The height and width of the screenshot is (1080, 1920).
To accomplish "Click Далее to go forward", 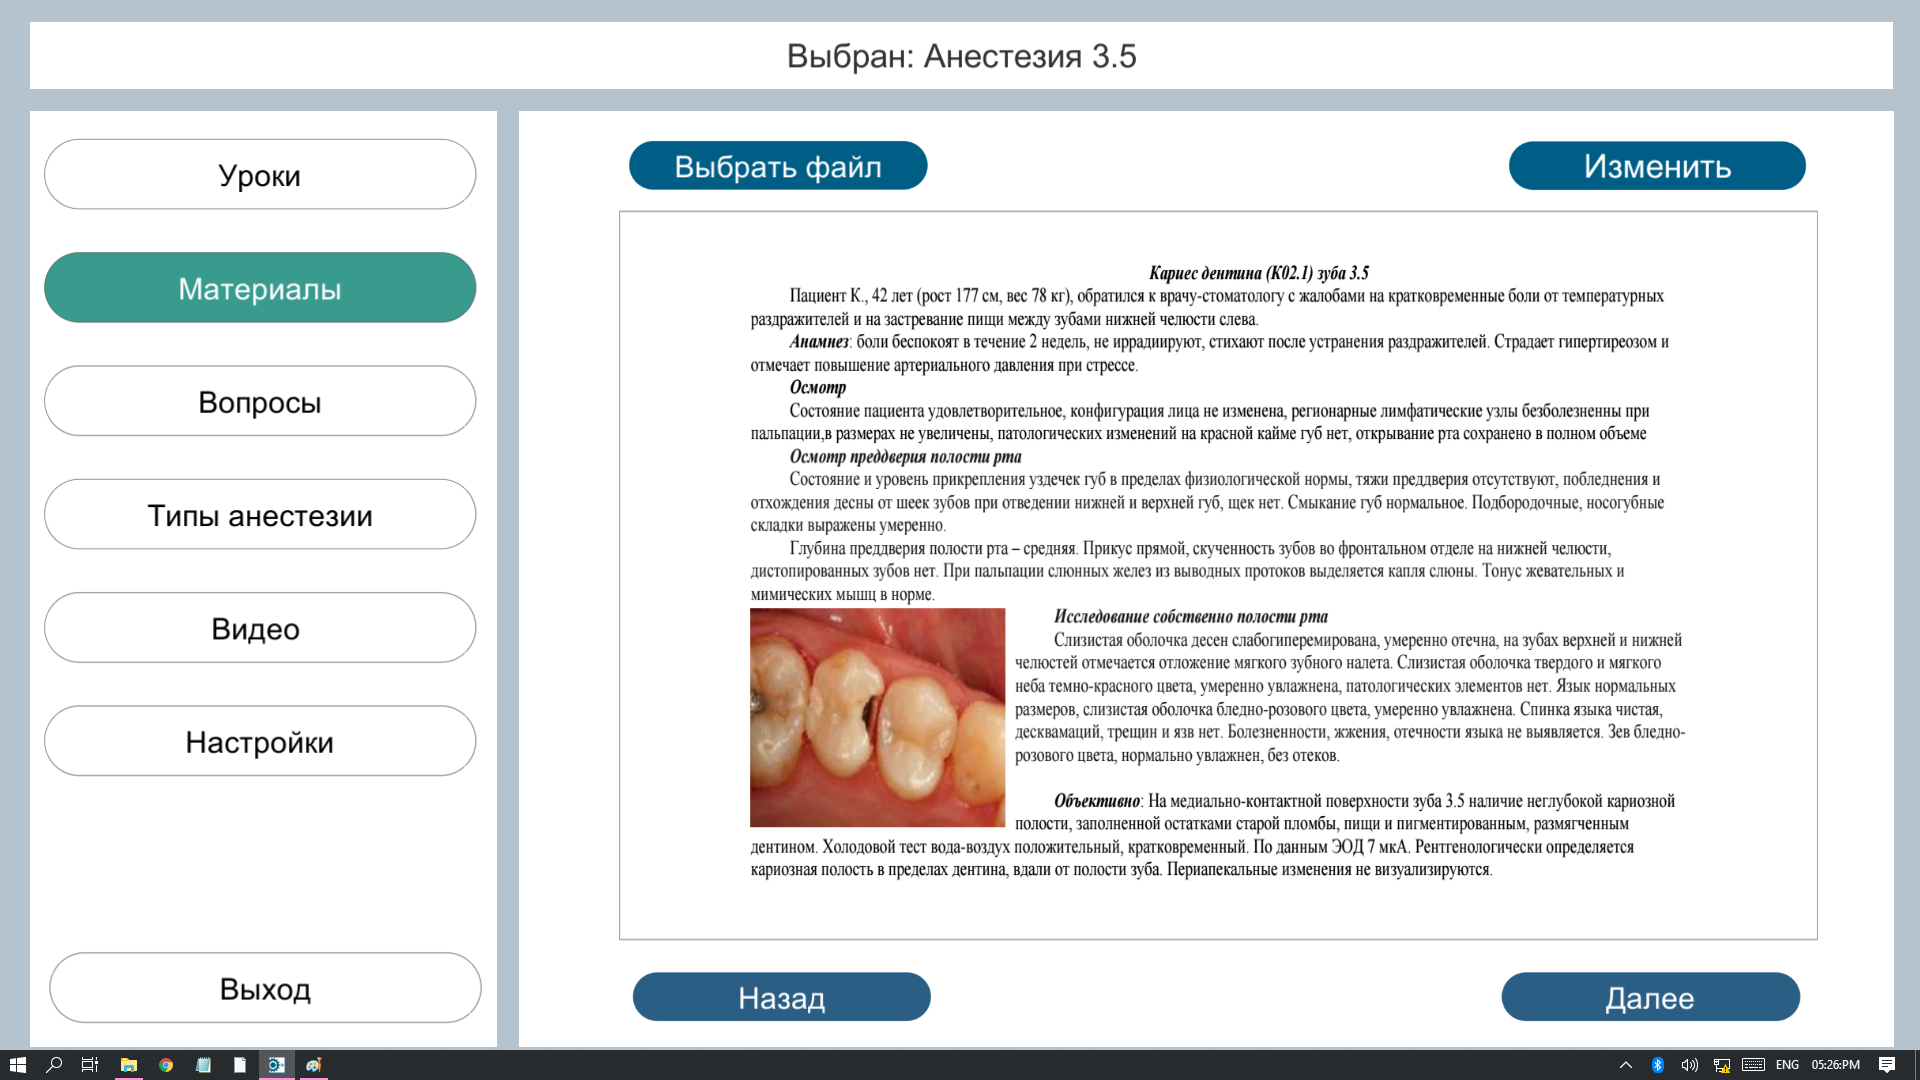I will [1650, 997].
